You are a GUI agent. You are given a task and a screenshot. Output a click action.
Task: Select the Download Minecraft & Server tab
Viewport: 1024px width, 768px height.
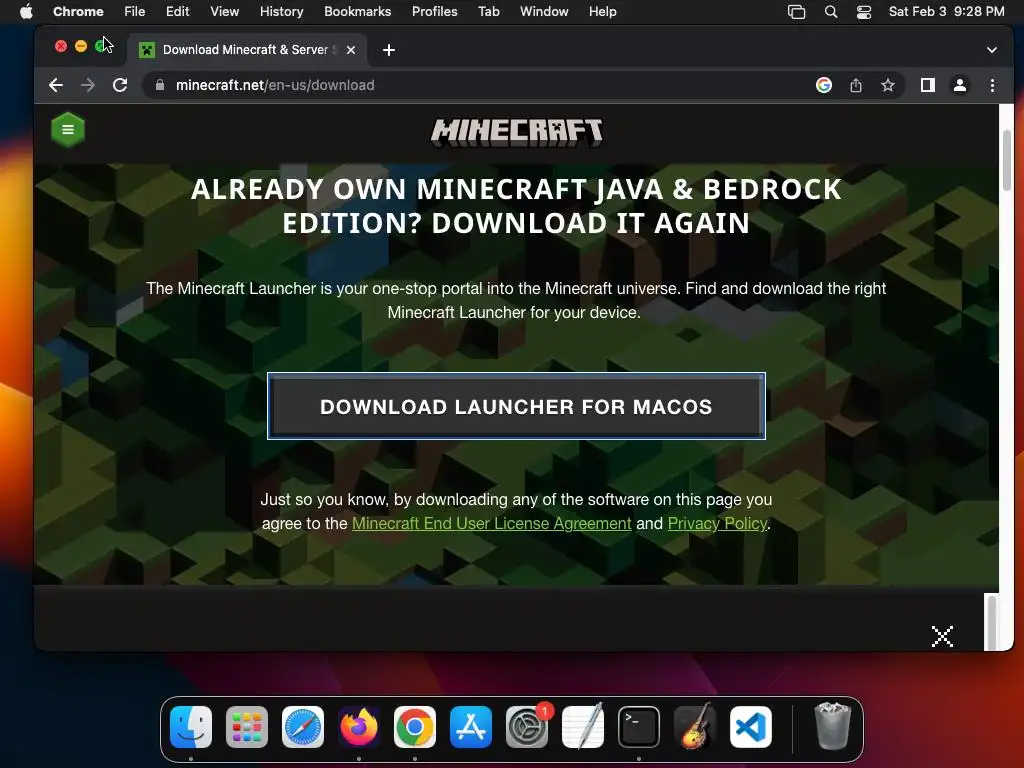click(247, 50)
